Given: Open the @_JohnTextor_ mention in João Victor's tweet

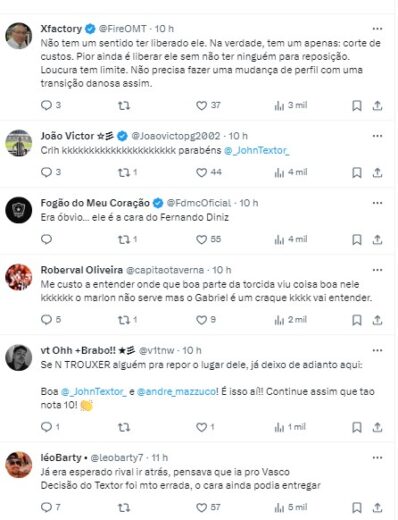Looking at the screenshot, I should (257, 151).
